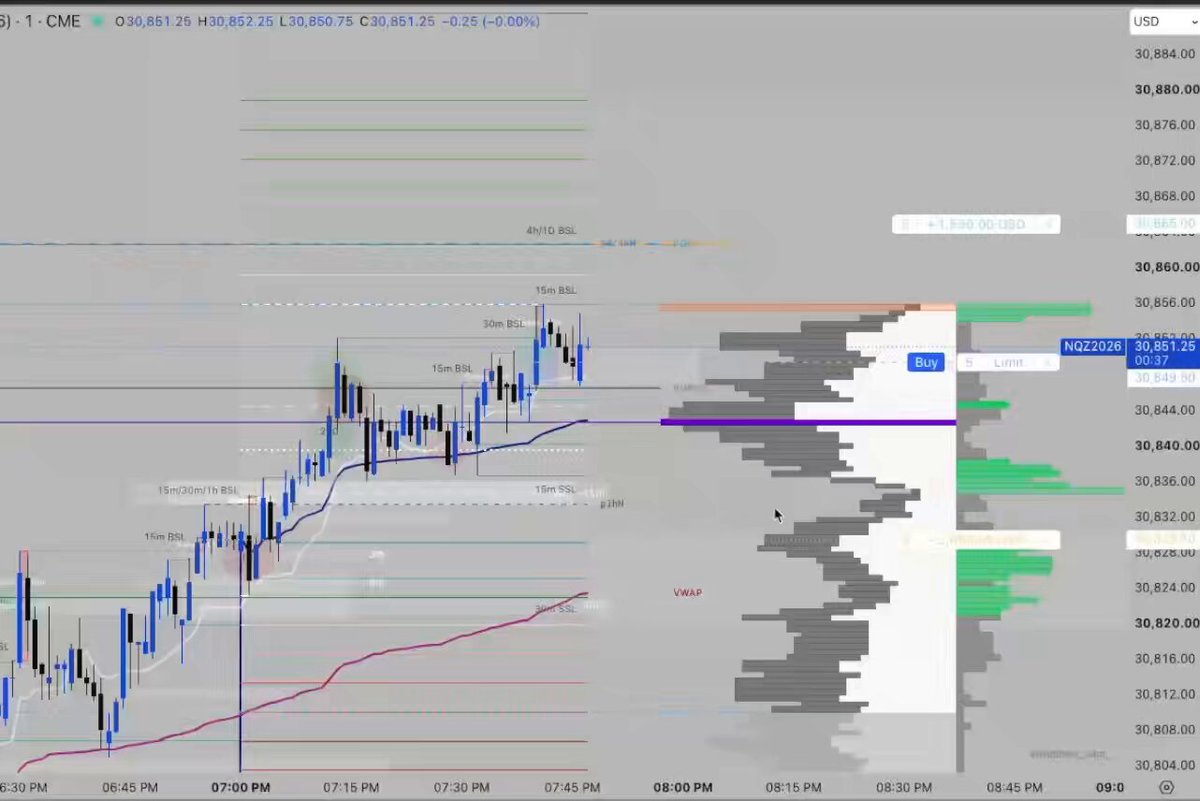This screenshot has height=801, width=1200.
Task: Click the 06:45 PM time axis label
Action: coord(130,787)
